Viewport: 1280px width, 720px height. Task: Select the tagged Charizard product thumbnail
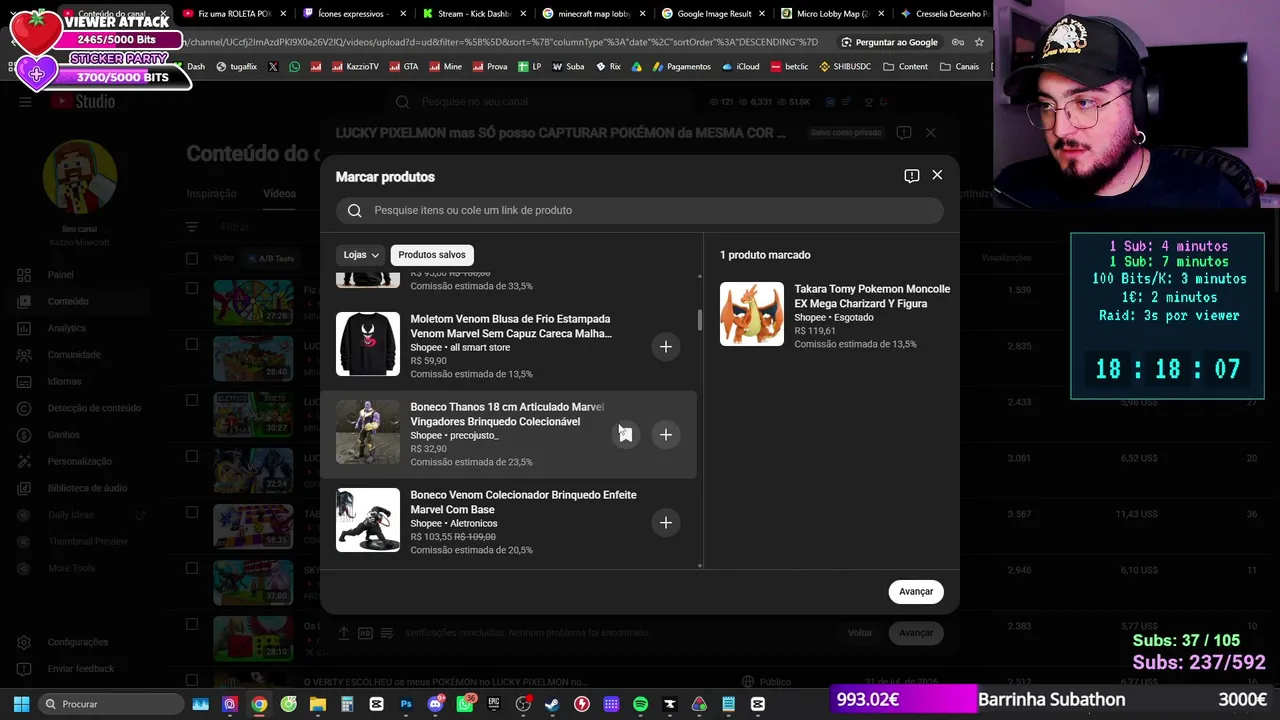pos(752,314)
